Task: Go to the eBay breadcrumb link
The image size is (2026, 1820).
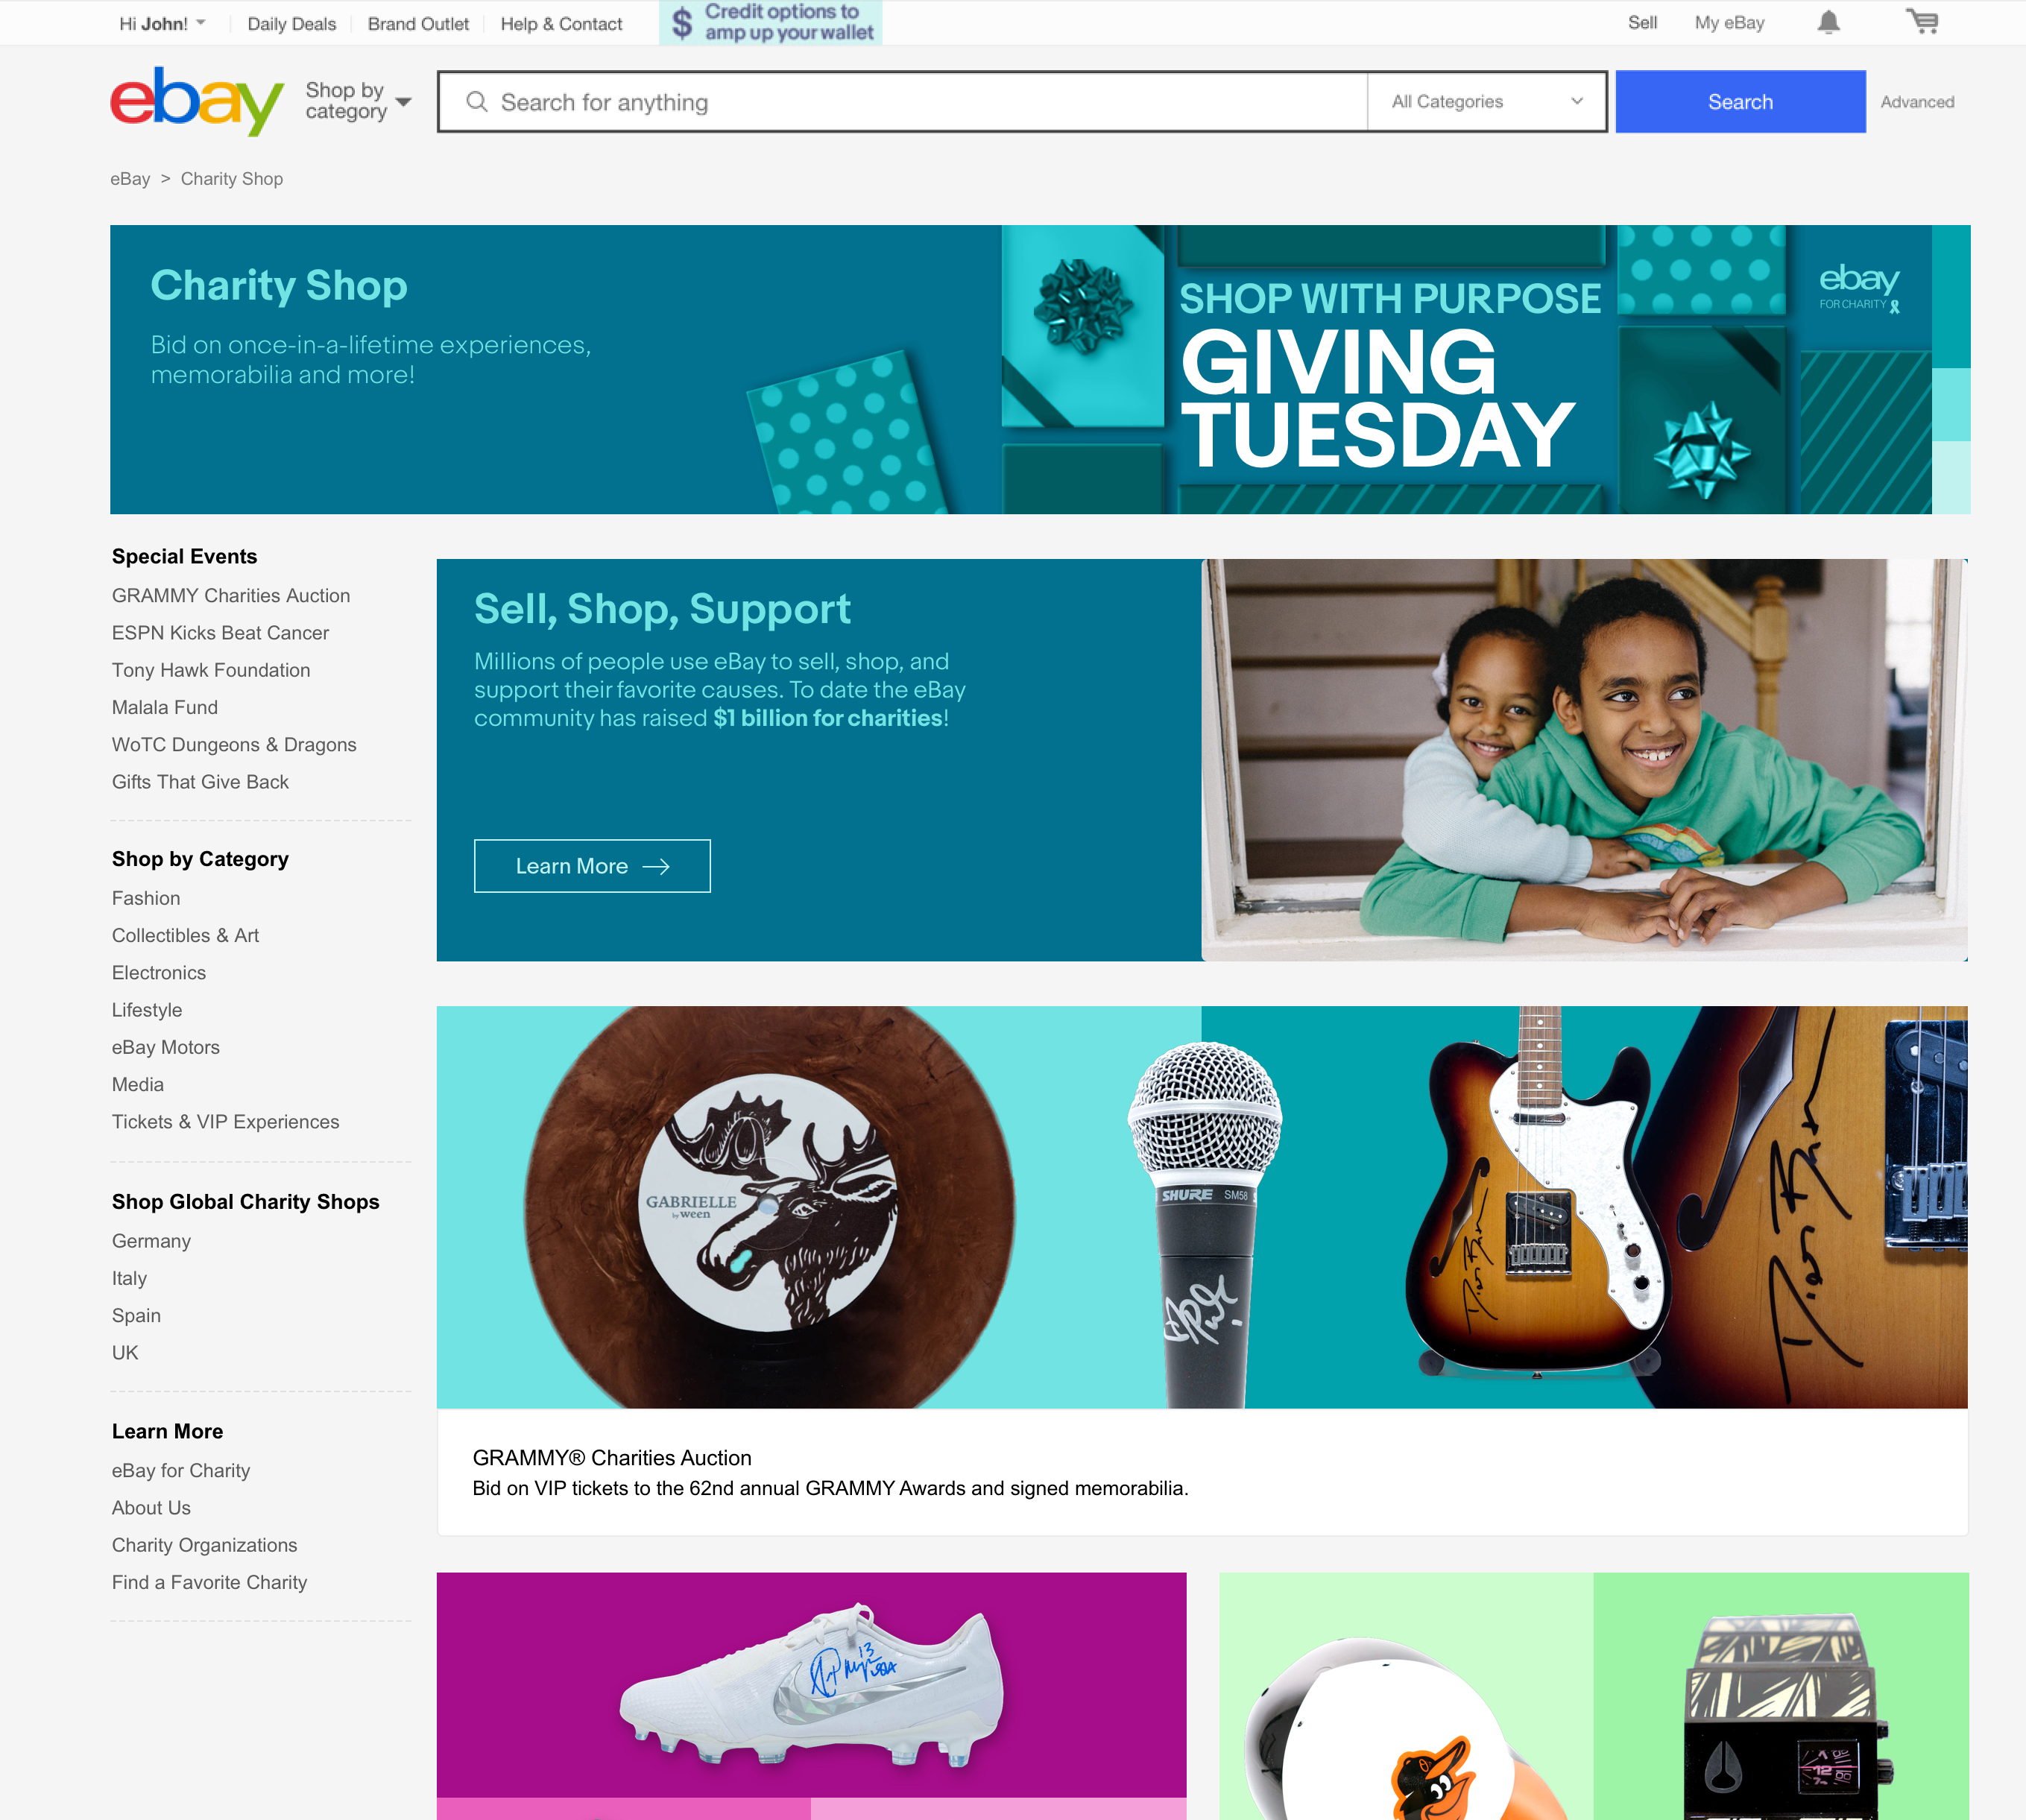Action: click(130, 179)
